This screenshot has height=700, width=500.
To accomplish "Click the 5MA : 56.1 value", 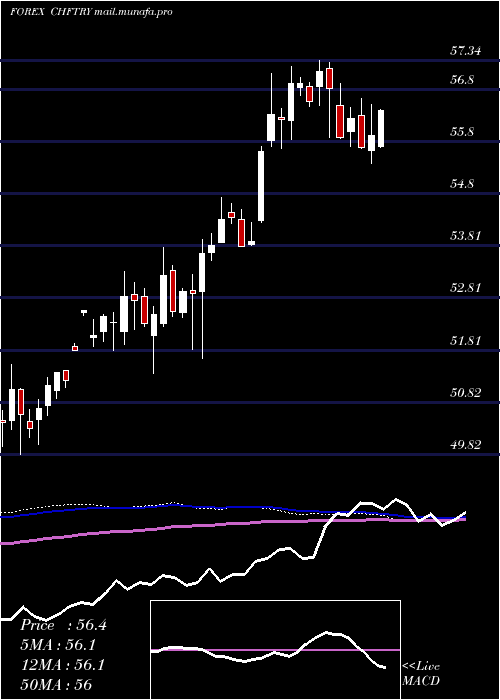I will [58, 645].
